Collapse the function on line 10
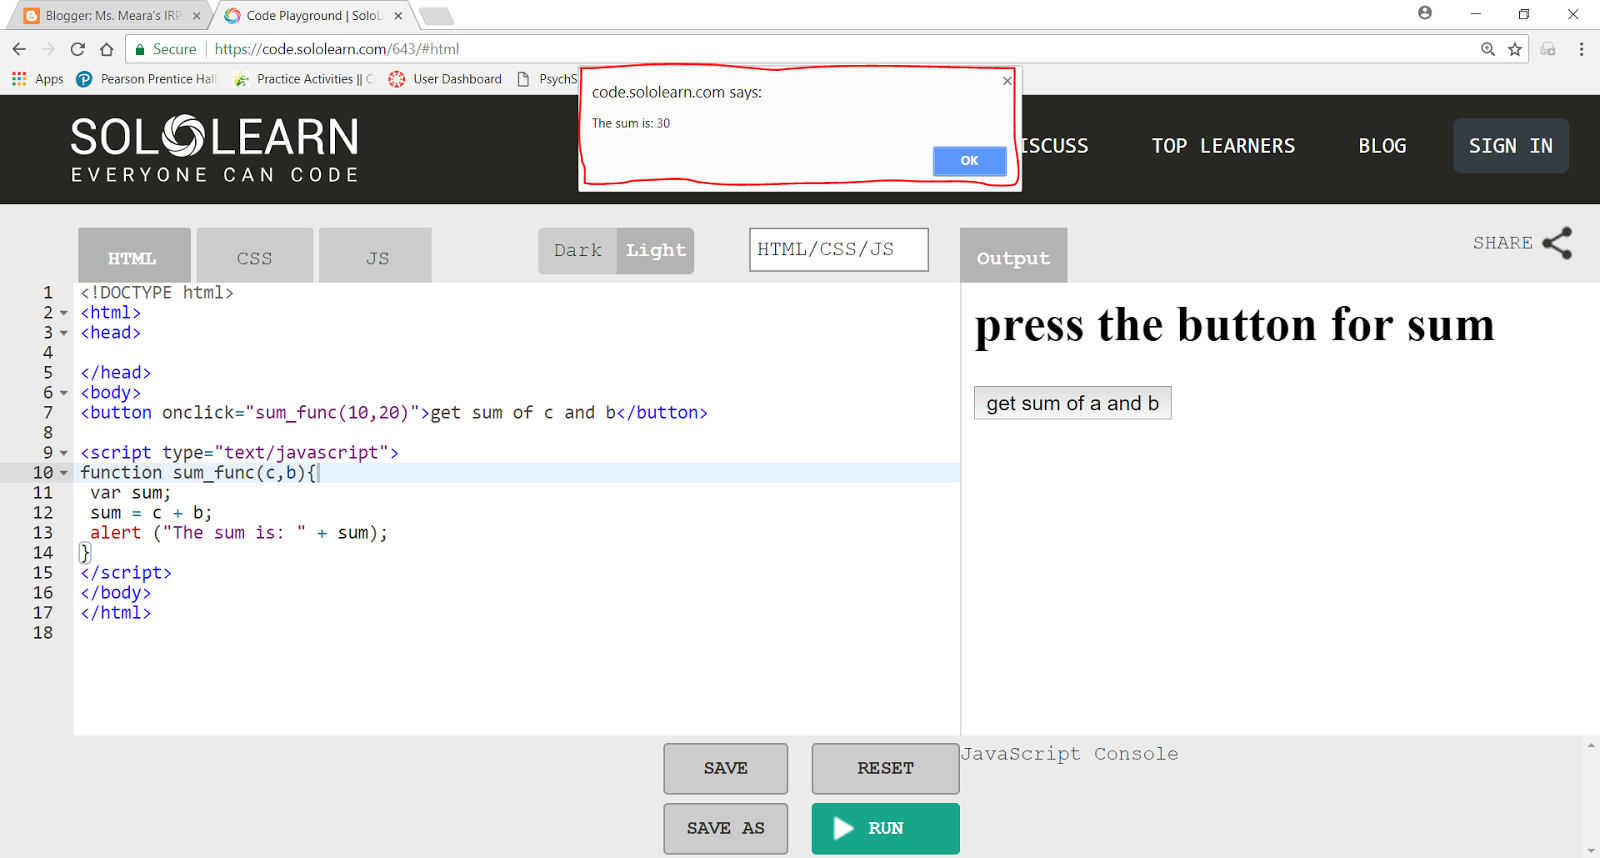Image resolution: width=1600 pixels, height=858 pixels. point(64,473)
